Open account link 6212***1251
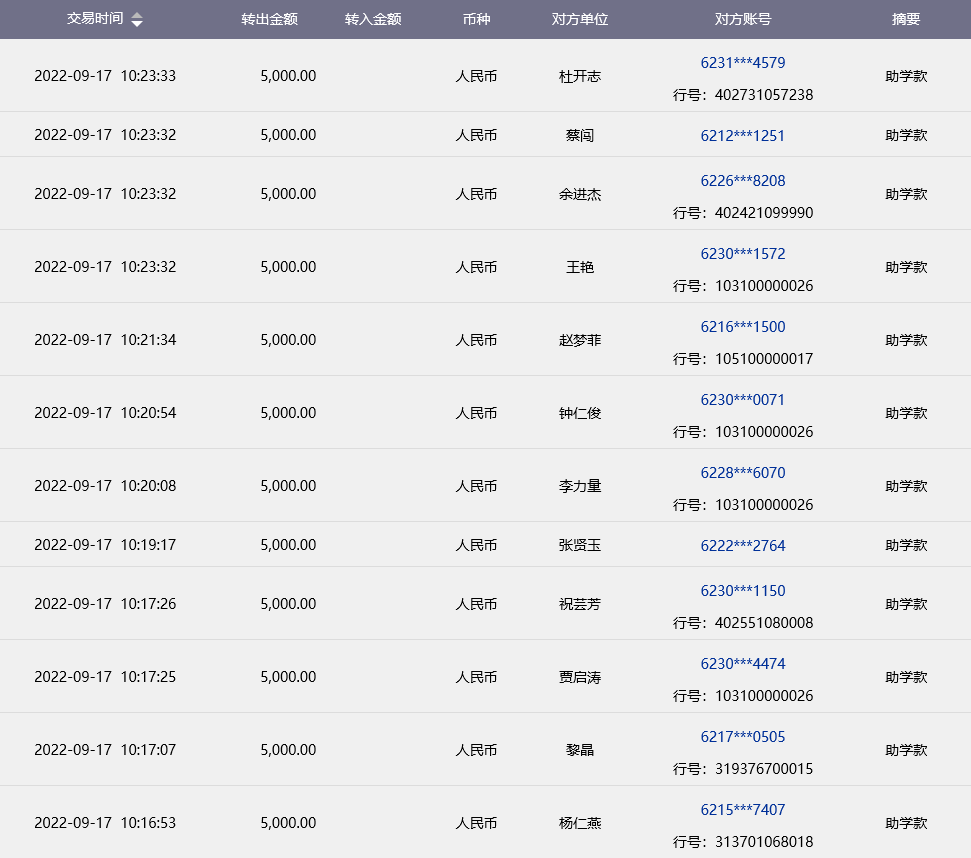This screenshot has height=858, width=971. pyautogui.click(x=742, y=135)
